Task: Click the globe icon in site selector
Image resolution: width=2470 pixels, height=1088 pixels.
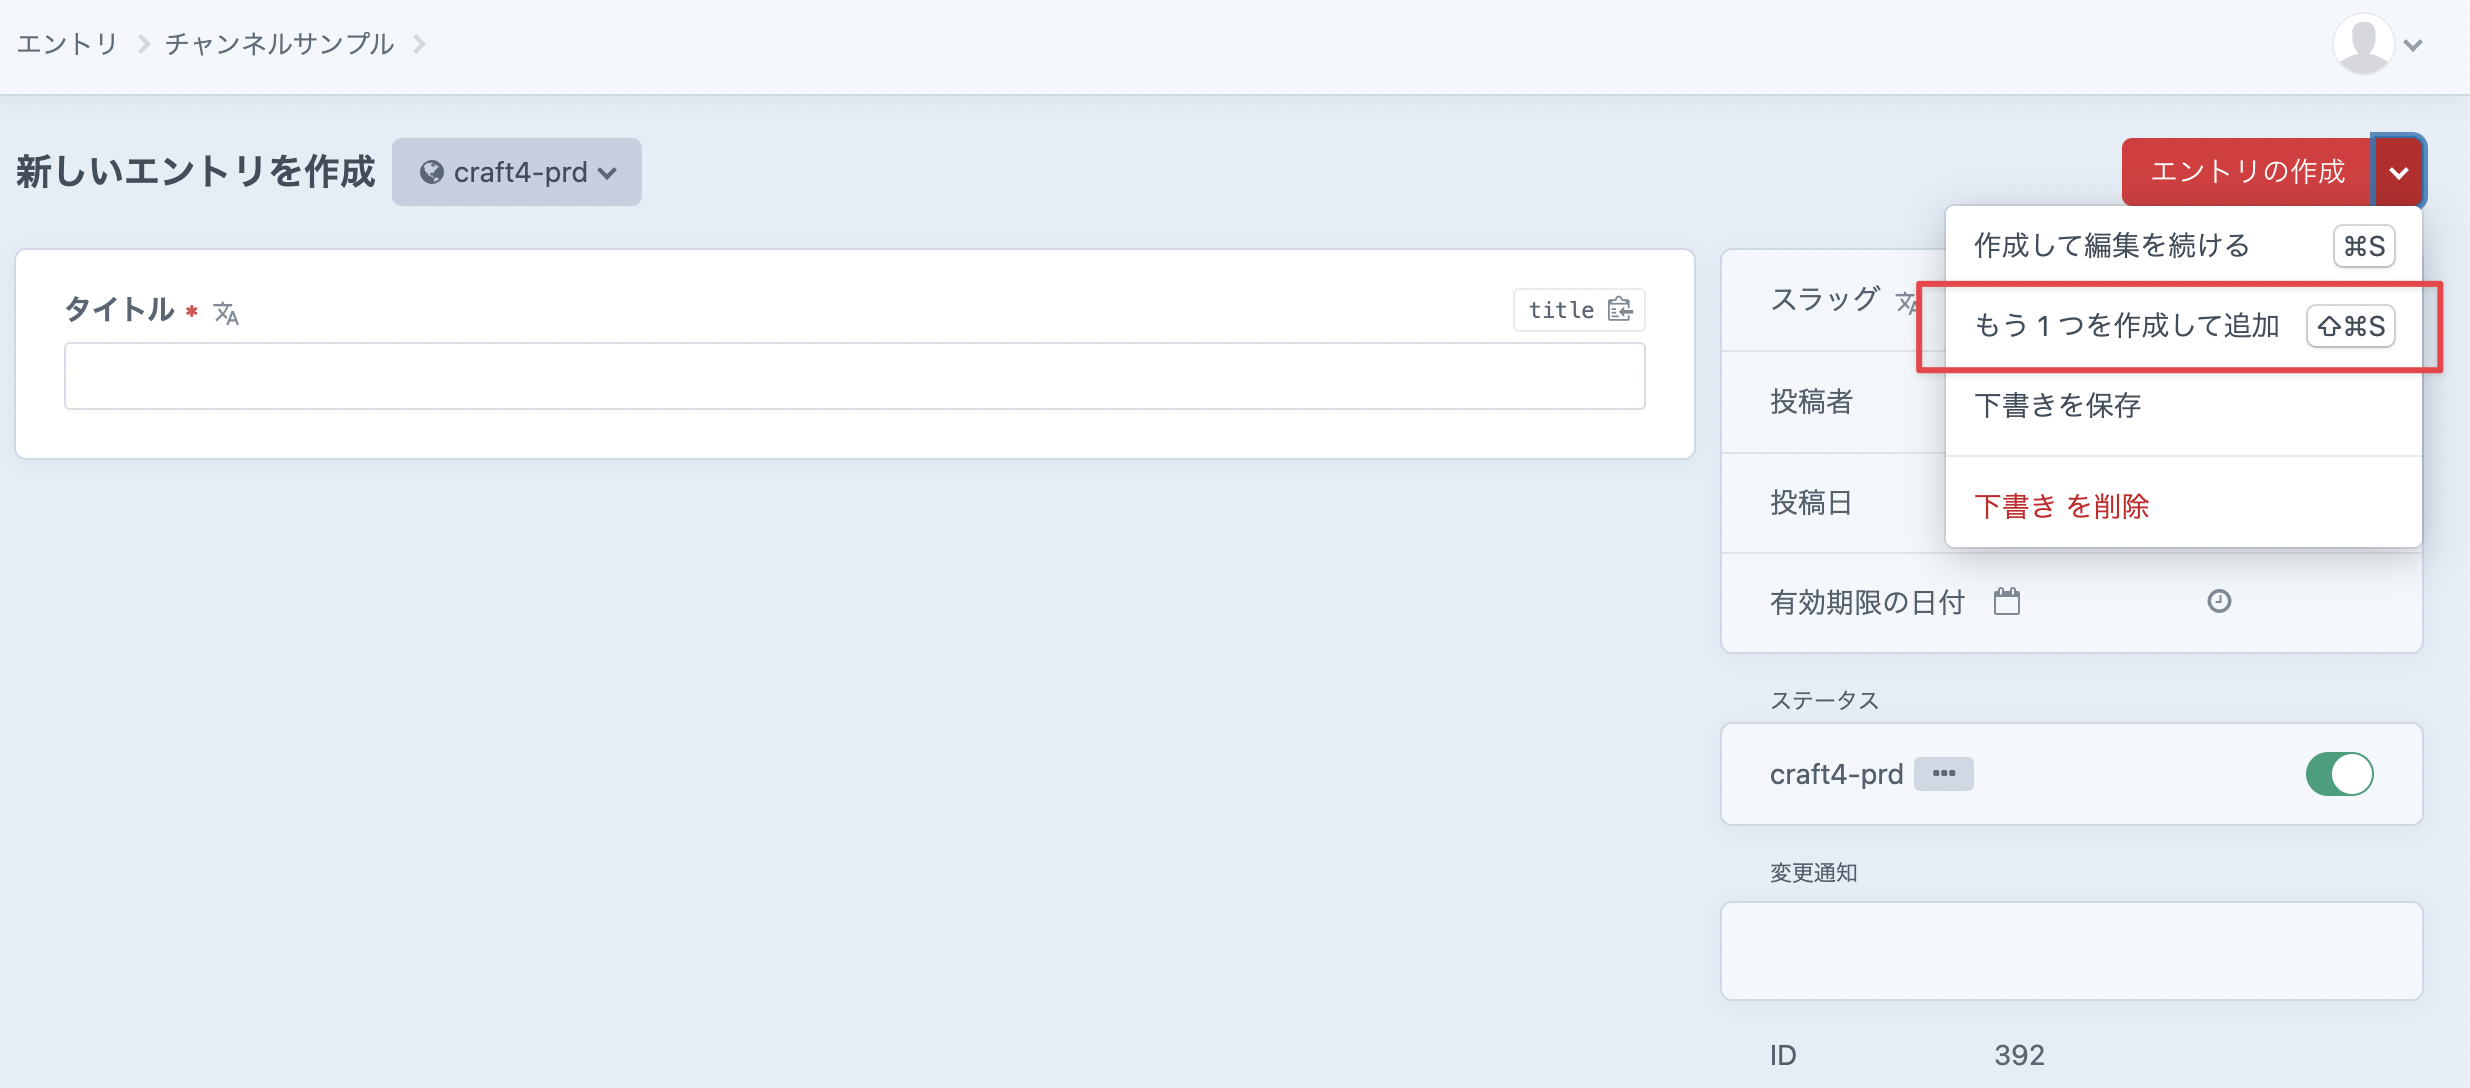Action: (432, 173)
